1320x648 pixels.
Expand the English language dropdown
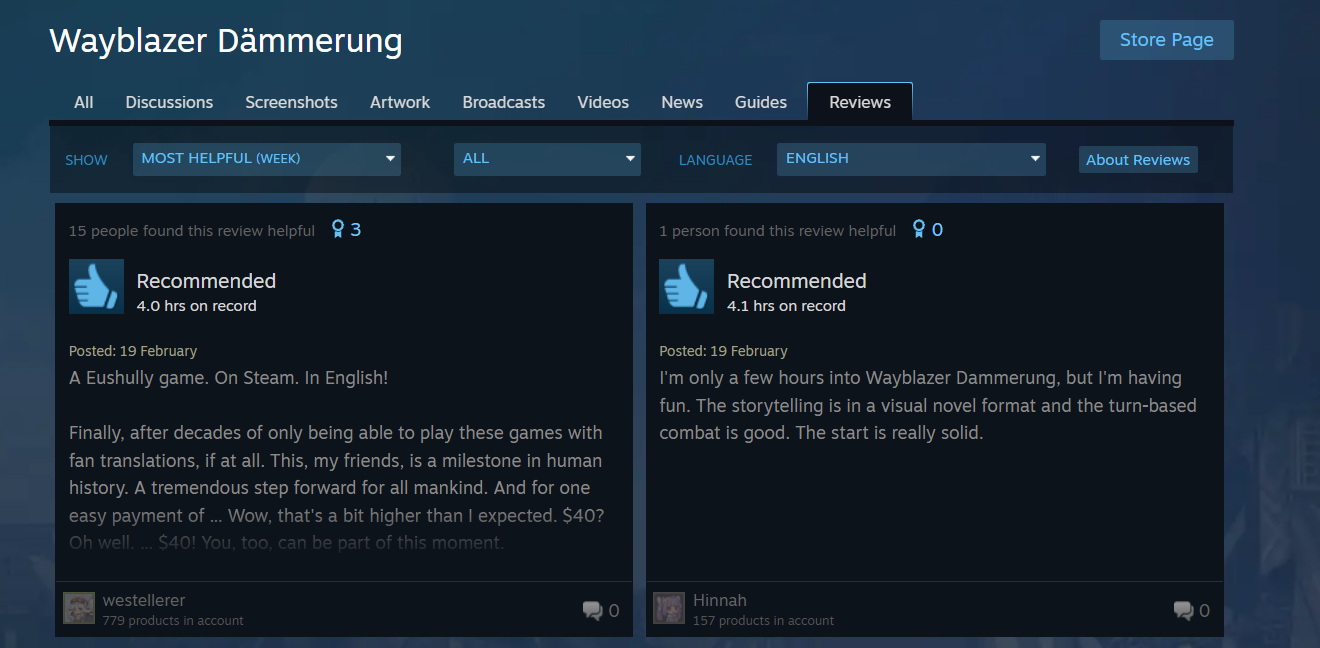[x=911, y=159]
